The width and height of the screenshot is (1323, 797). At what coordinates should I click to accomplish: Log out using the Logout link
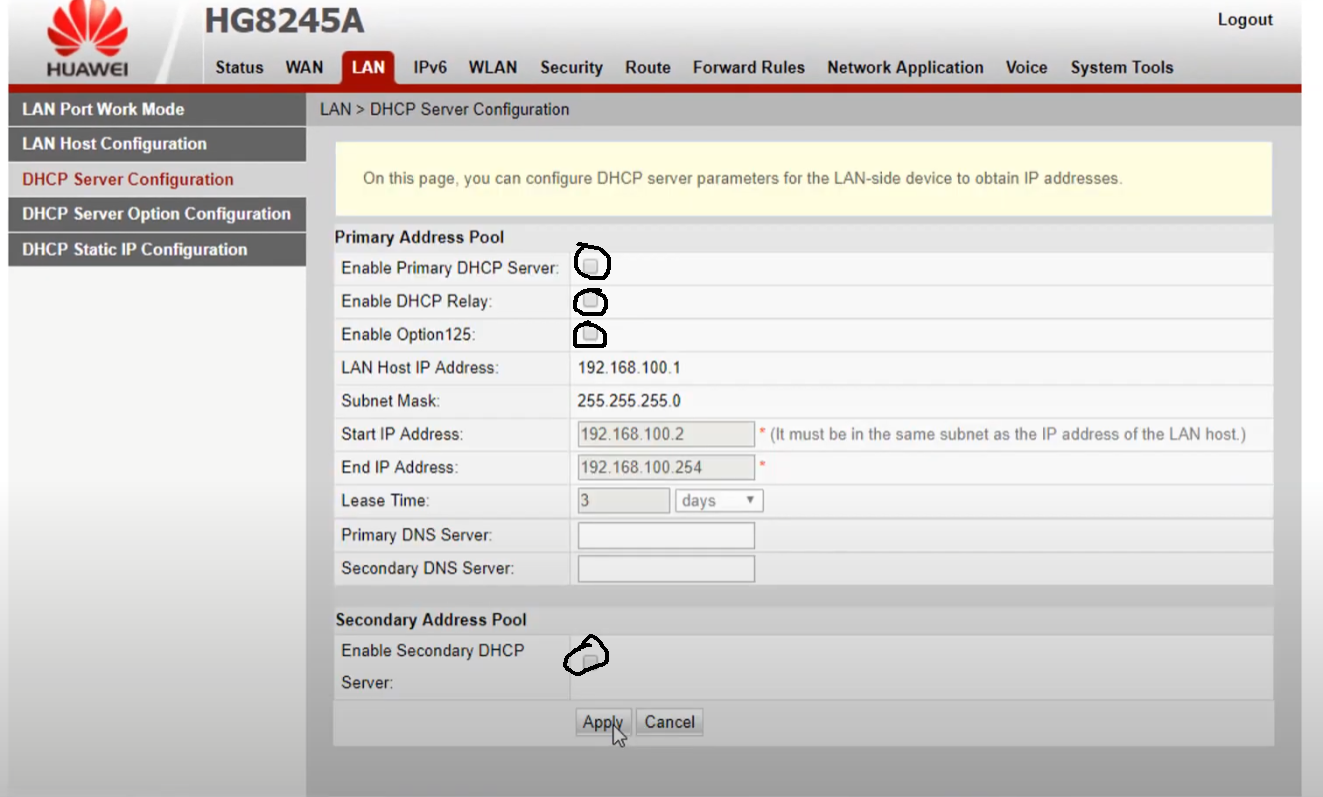(x=1245, y=20)
